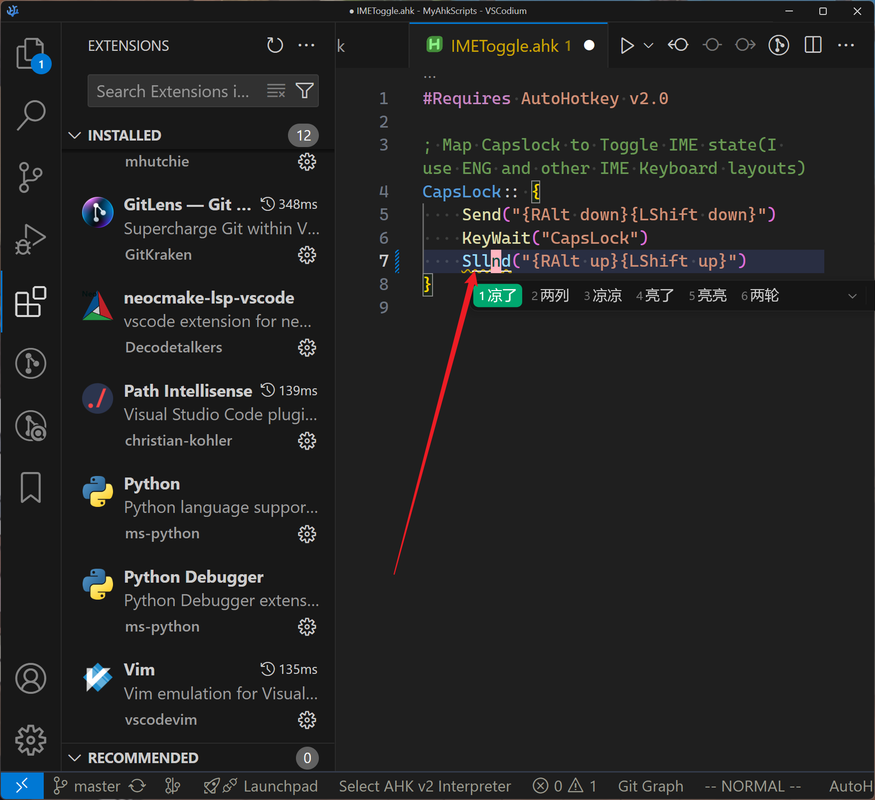
Task: Expand IME candidate list chevron
Action: pos(852,296)
